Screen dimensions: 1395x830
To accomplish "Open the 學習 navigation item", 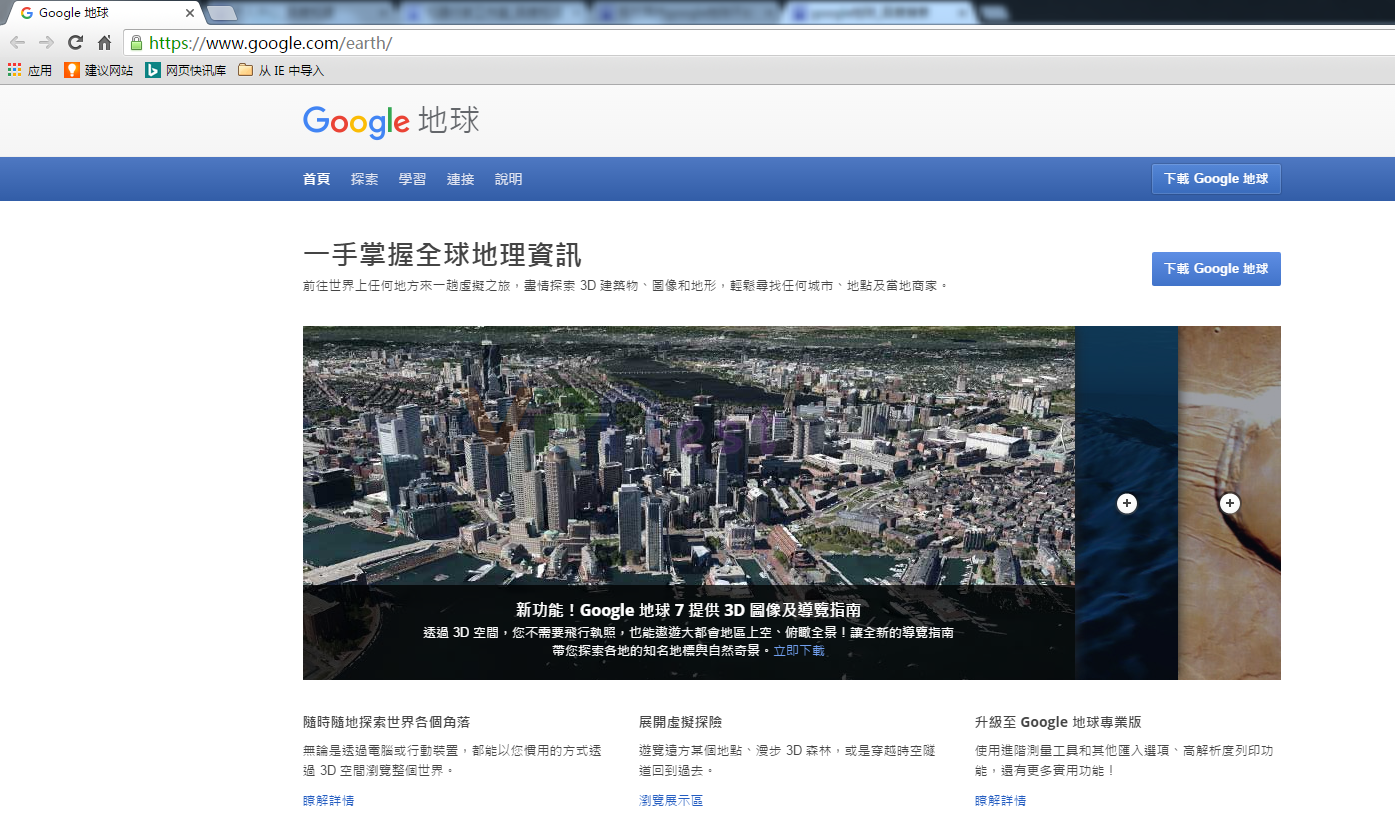I will point(412,179).
